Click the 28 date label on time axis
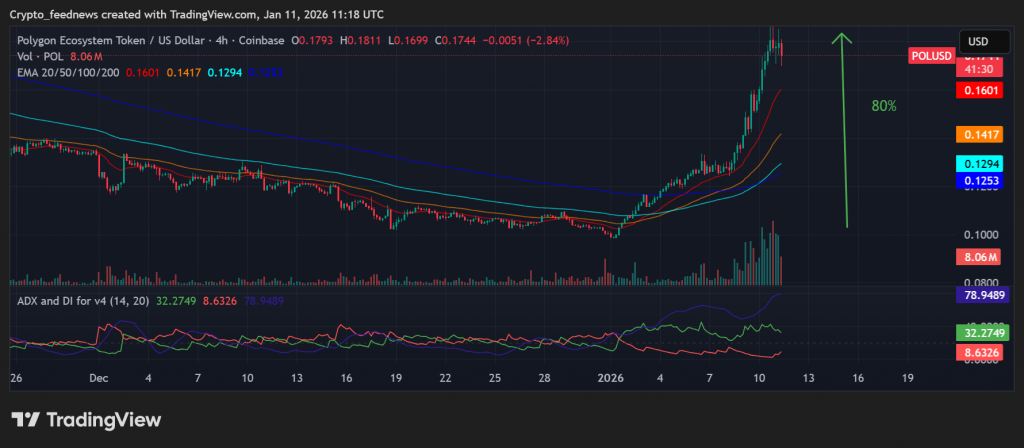The height and width of the screenshot is (448, 1024). tap(545, 378)
